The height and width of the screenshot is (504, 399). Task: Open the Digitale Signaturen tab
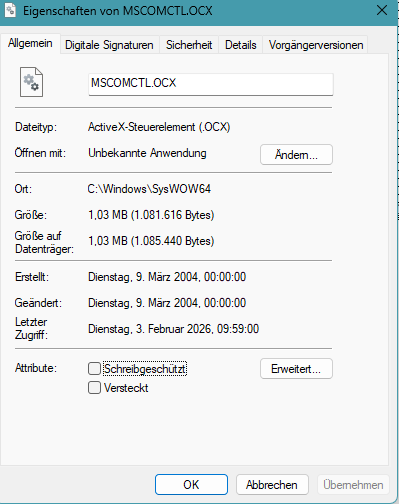[x=109, y=45]
